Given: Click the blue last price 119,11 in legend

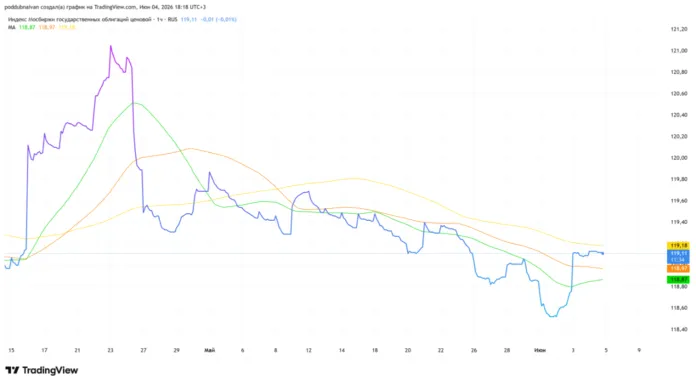Looking at the screenshot, I should [189, 20].
